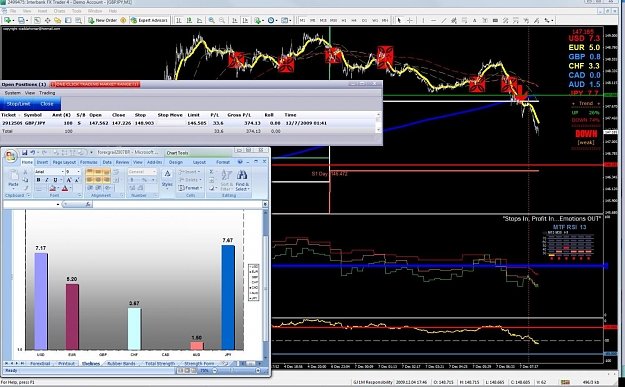Viewport: 625px width, 387px height.
Task: Click the Name Box input field
Action: pos(32,204)
